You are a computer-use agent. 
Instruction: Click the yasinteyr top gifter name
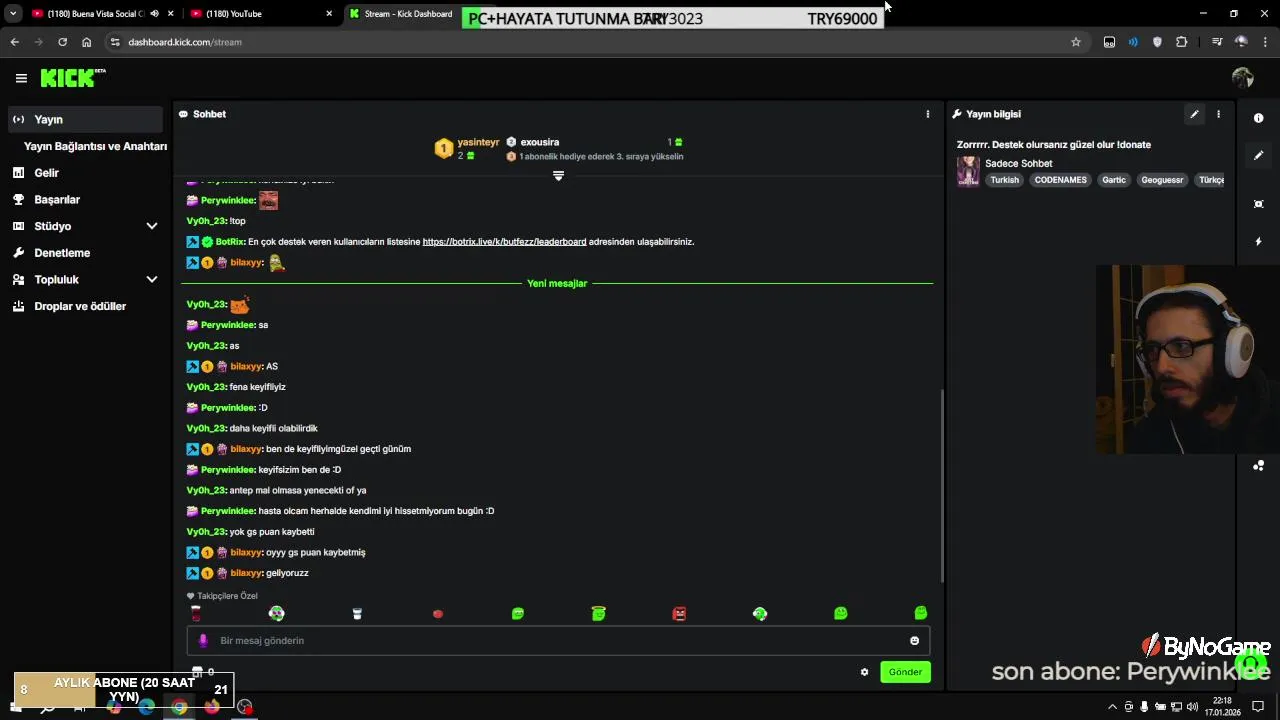pos(478,142)
